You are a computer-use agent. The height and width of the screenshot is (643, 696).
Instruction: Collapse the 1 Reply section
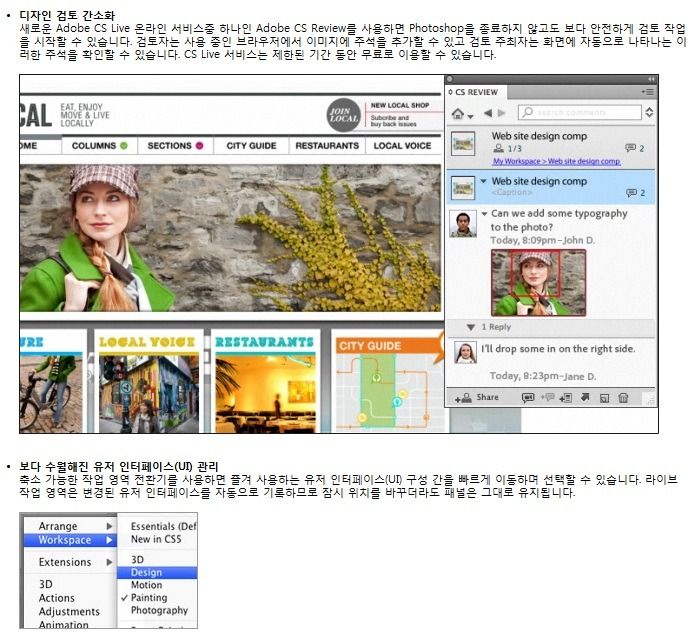point(471,327)
